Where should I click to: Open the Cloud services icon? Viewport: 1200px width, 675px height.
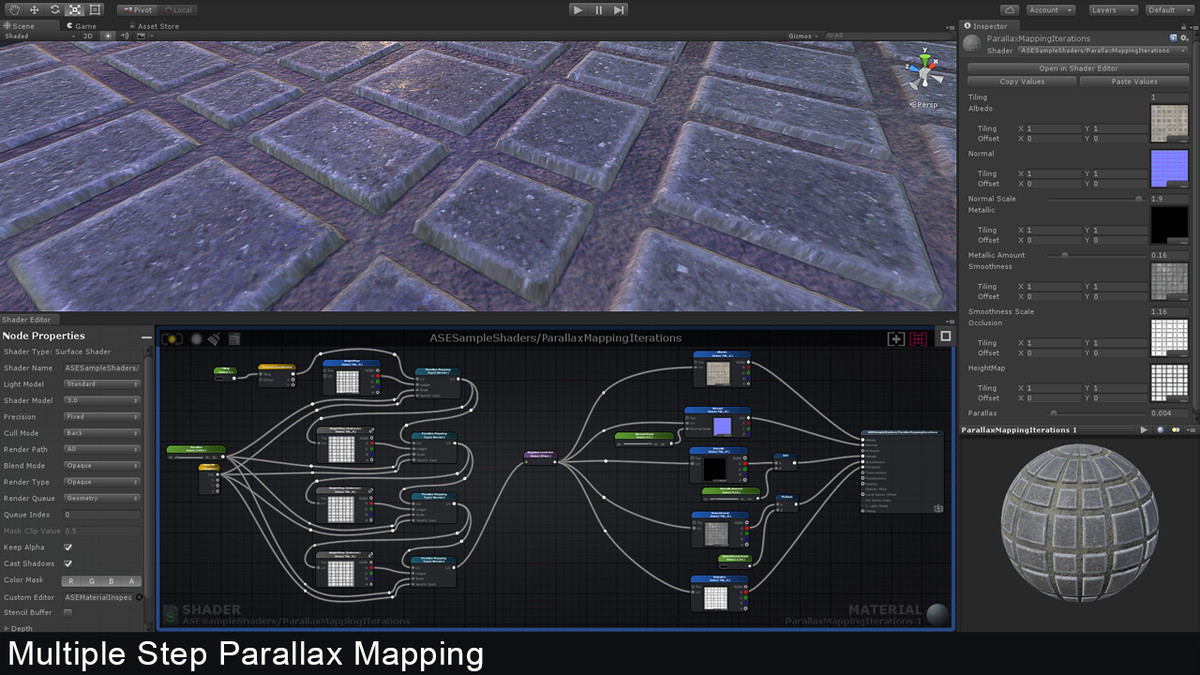[x=1009, y=9]
